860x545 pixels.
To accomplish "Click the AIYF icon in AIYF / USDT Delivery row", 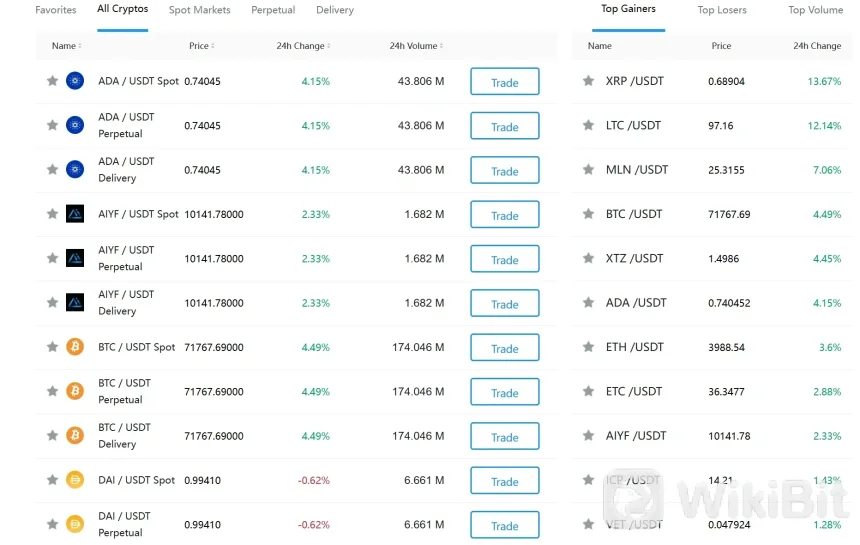I will (75, 302).
